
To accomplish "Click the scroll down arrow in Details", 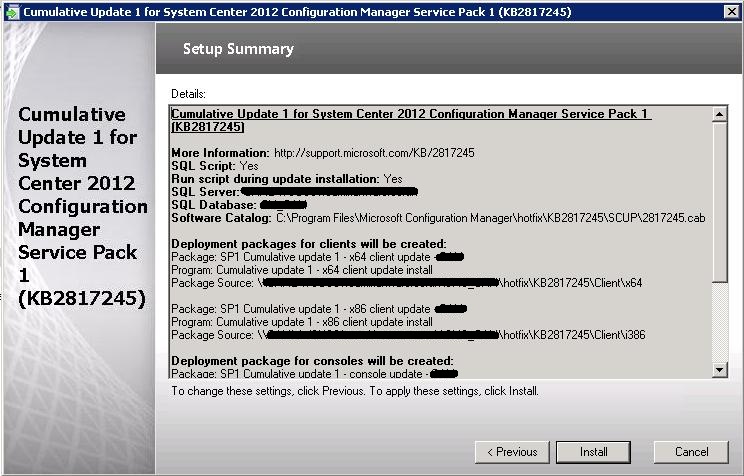I will pyautogui.click(x=719, y=370).
